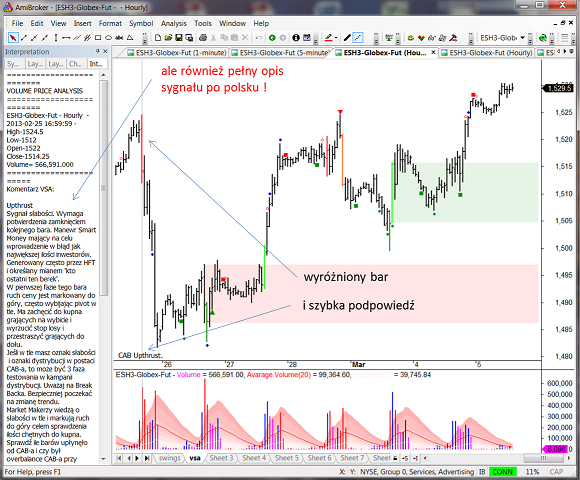
Task: Switch to the Sy... panel tab
Action: coord(14,64)
